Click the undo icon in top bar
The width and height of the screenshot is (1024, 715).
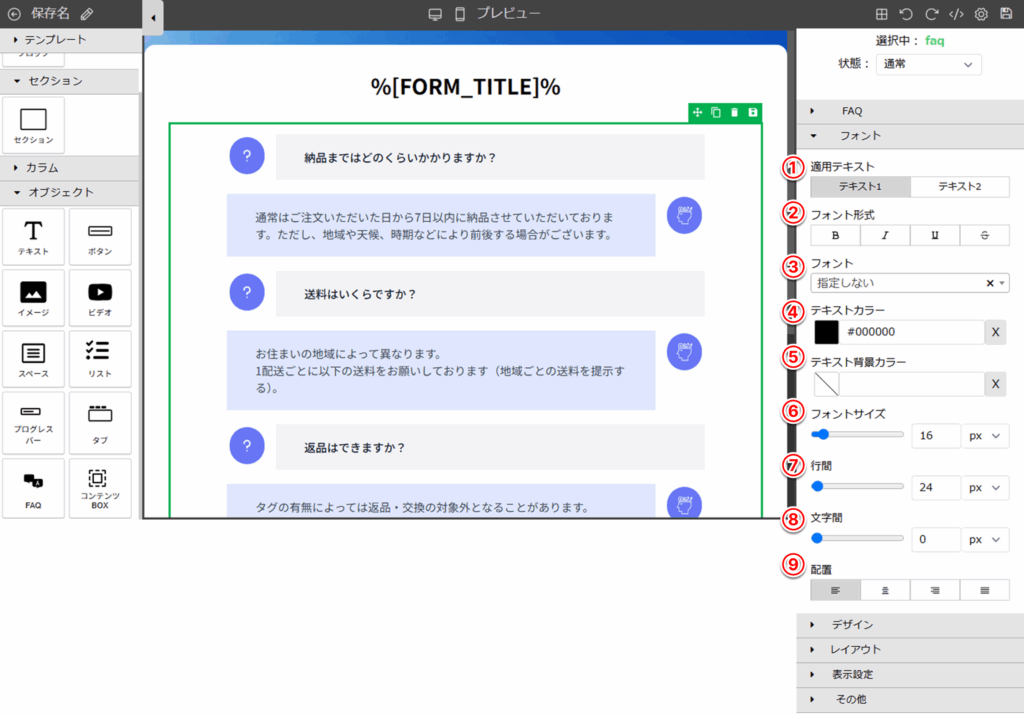(905, 14)
